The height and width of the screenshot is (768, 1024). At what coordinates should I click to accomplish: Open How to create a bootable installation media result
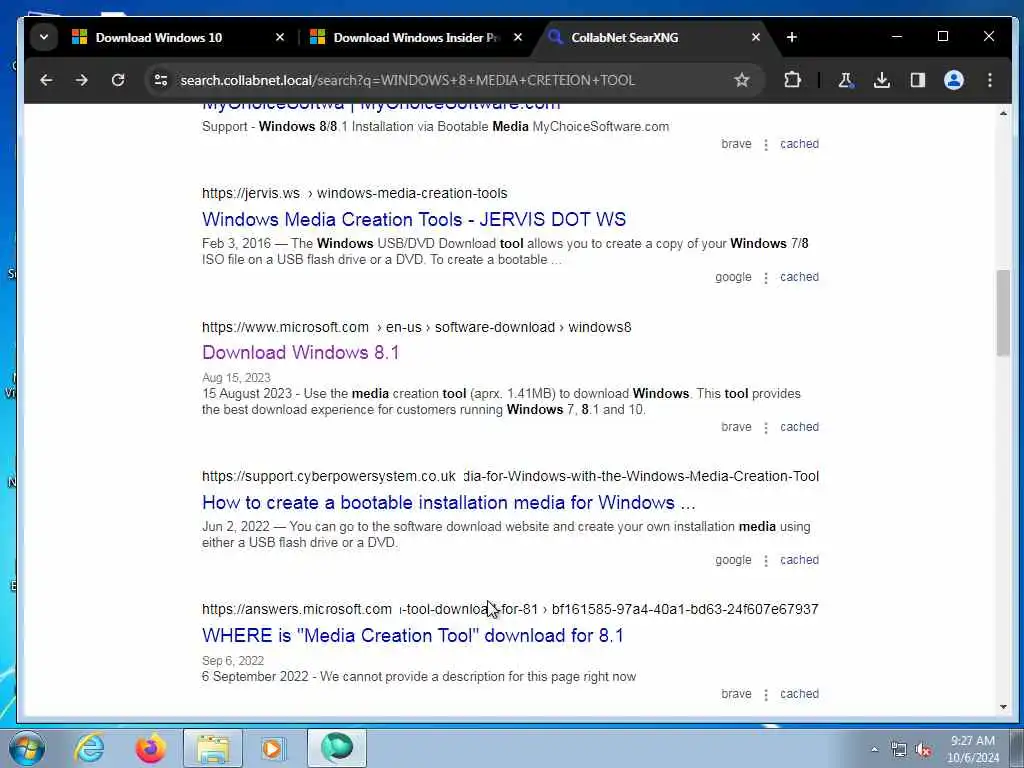pos(449,502)
